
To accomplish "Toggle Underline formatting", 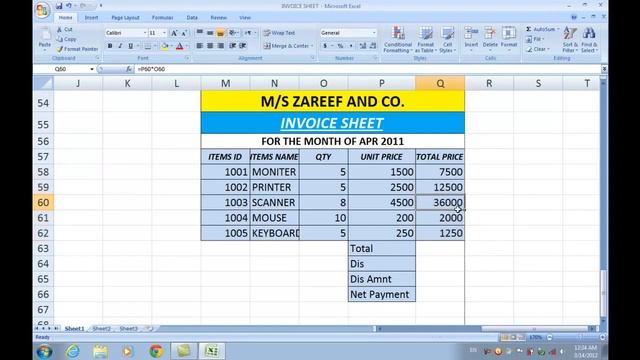I will coord(131,46).
